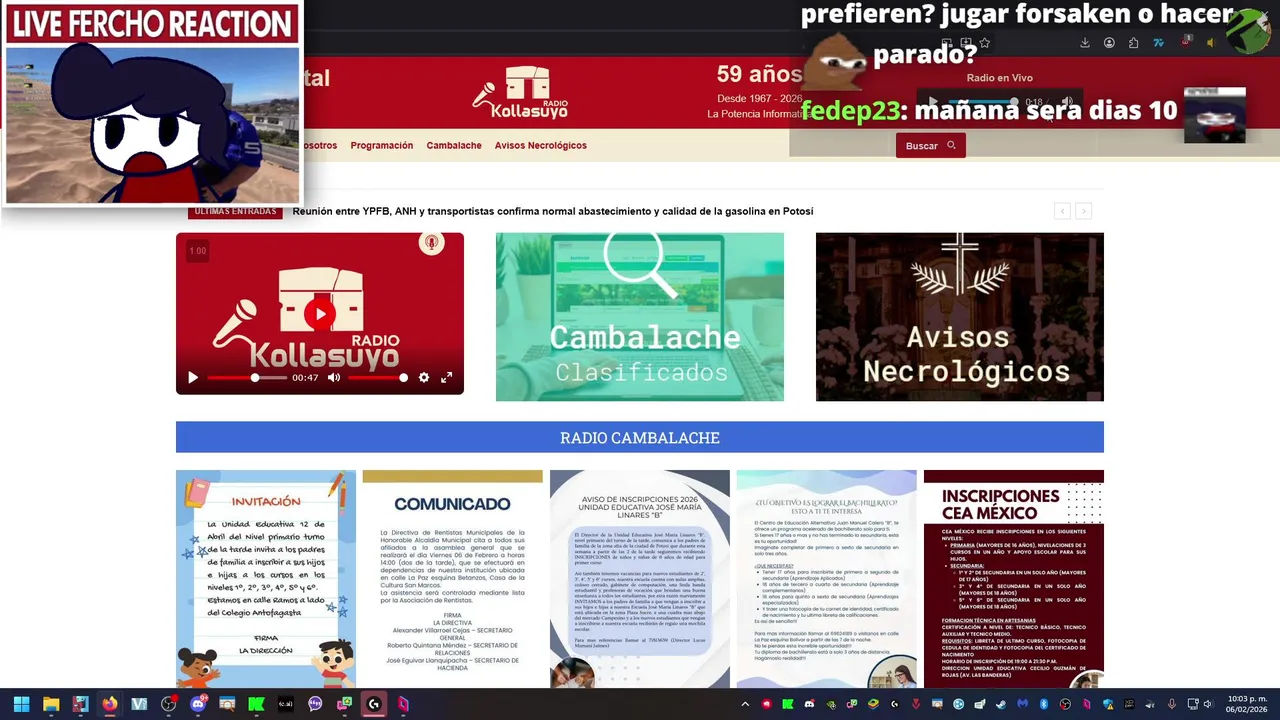Viewport: 1280px width, 720px height.
Task: Click Steam icon in system tray
Action: point(1000,704)
